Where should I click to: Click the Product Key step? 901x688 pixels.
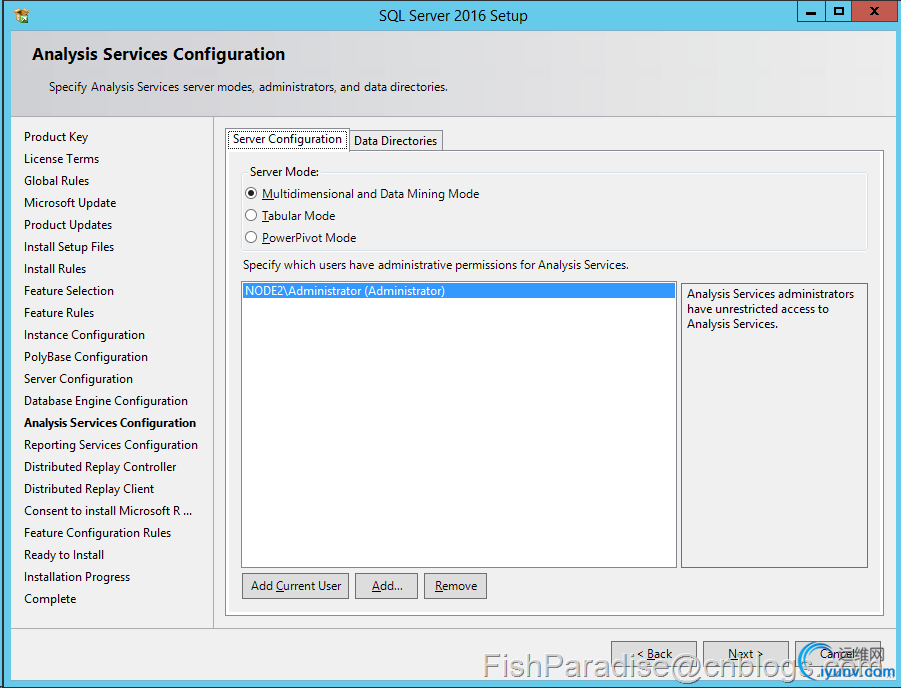(56, 137)
